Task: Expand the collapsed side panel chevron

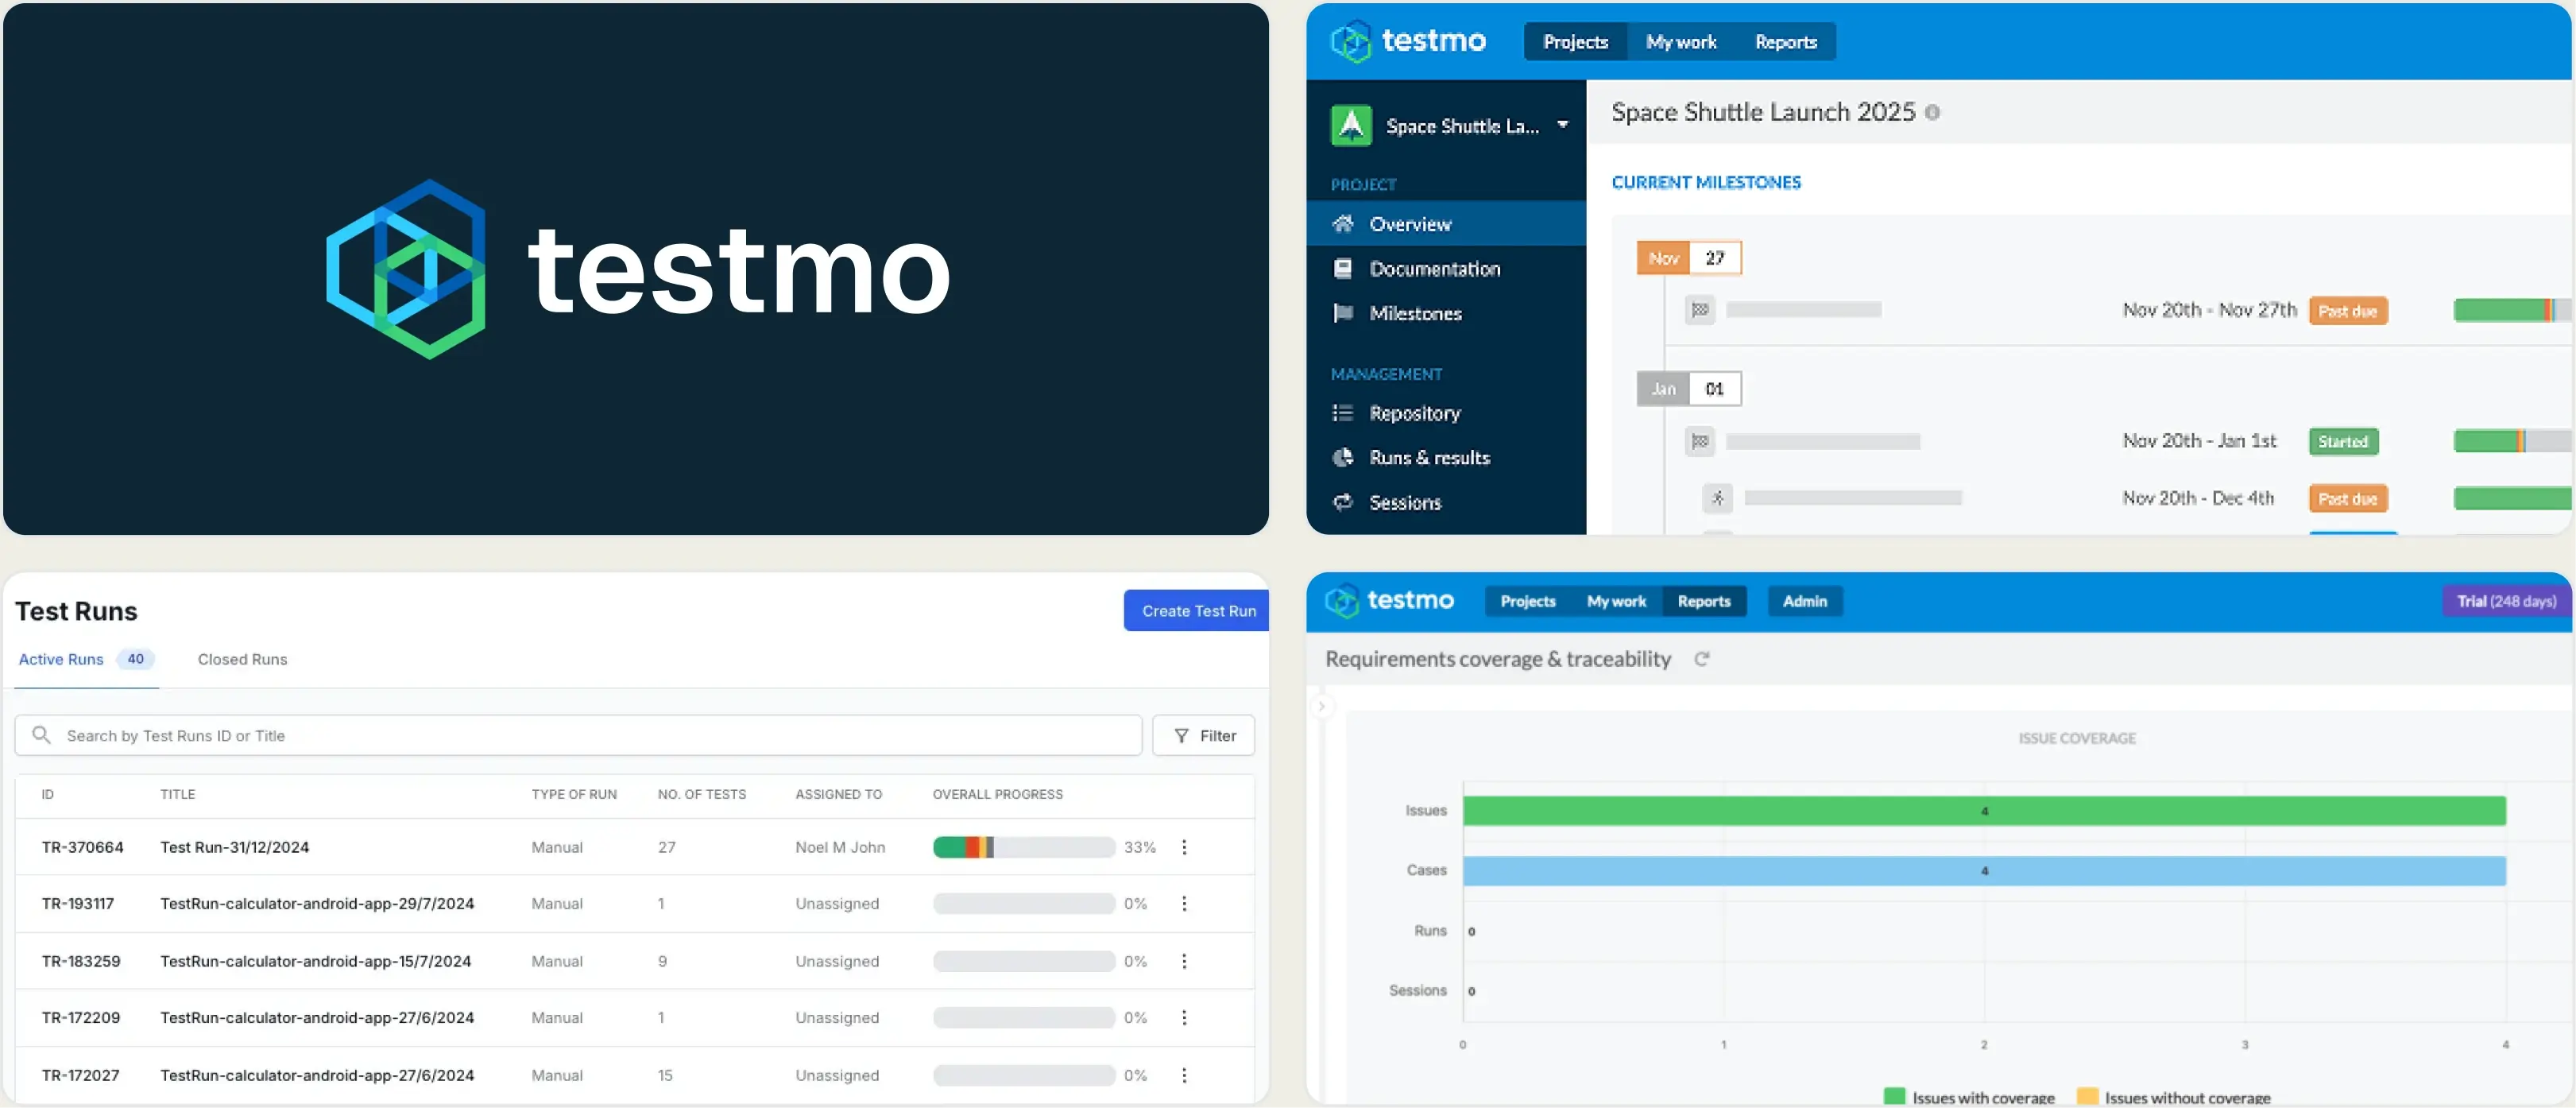Action: [x=1321, y=706]
